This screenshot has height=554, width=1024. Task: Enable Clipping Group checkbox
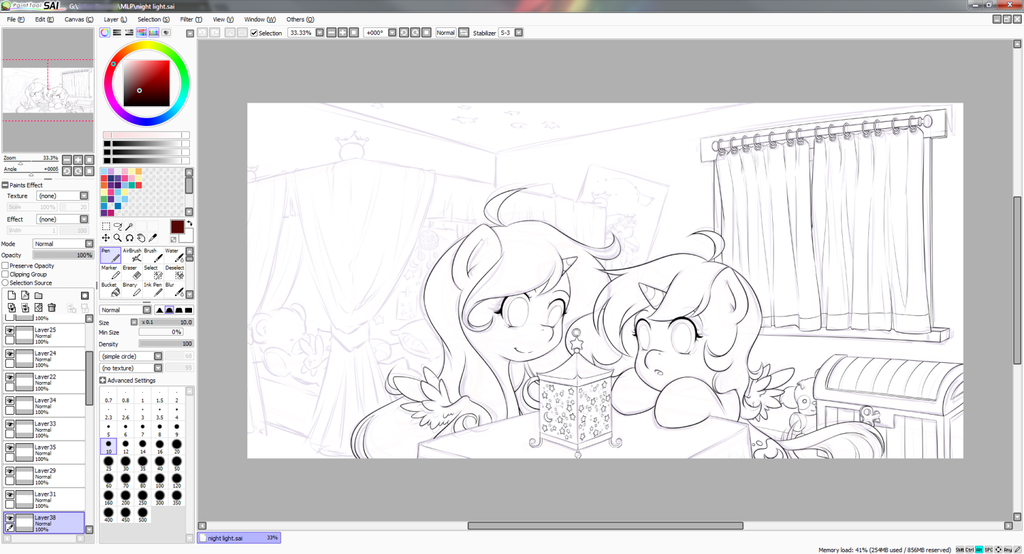pyautogui.click(x=5, y=274)
